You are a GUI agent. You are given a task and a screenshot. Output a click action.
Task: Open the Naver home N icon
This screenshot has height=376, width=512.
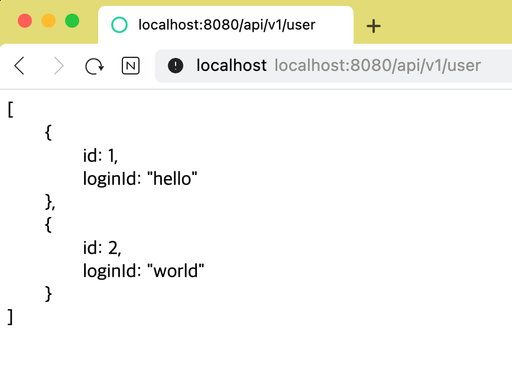(x=131, y=66)
